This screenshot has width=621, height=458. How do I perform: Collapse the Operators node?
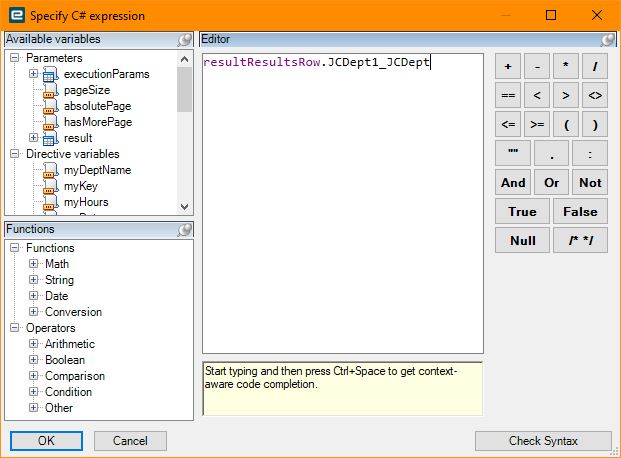(x=15, y=328)
